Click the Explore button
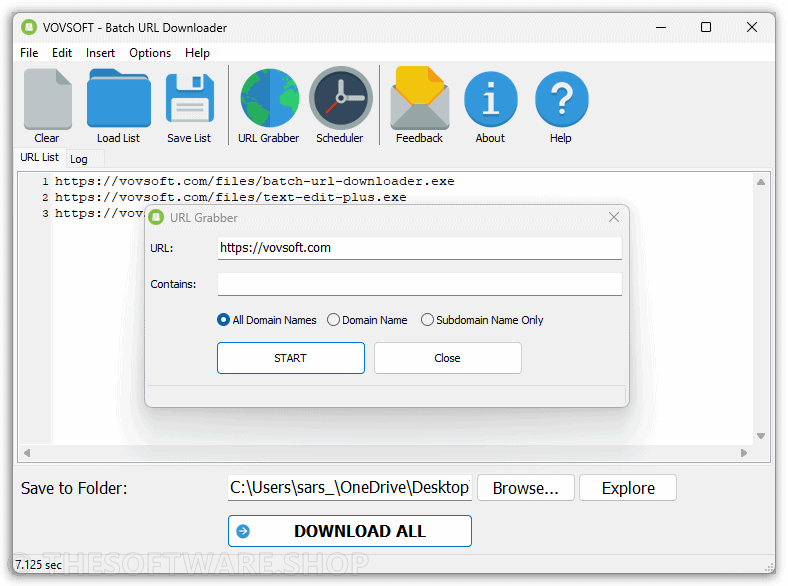 pos(628,487)
